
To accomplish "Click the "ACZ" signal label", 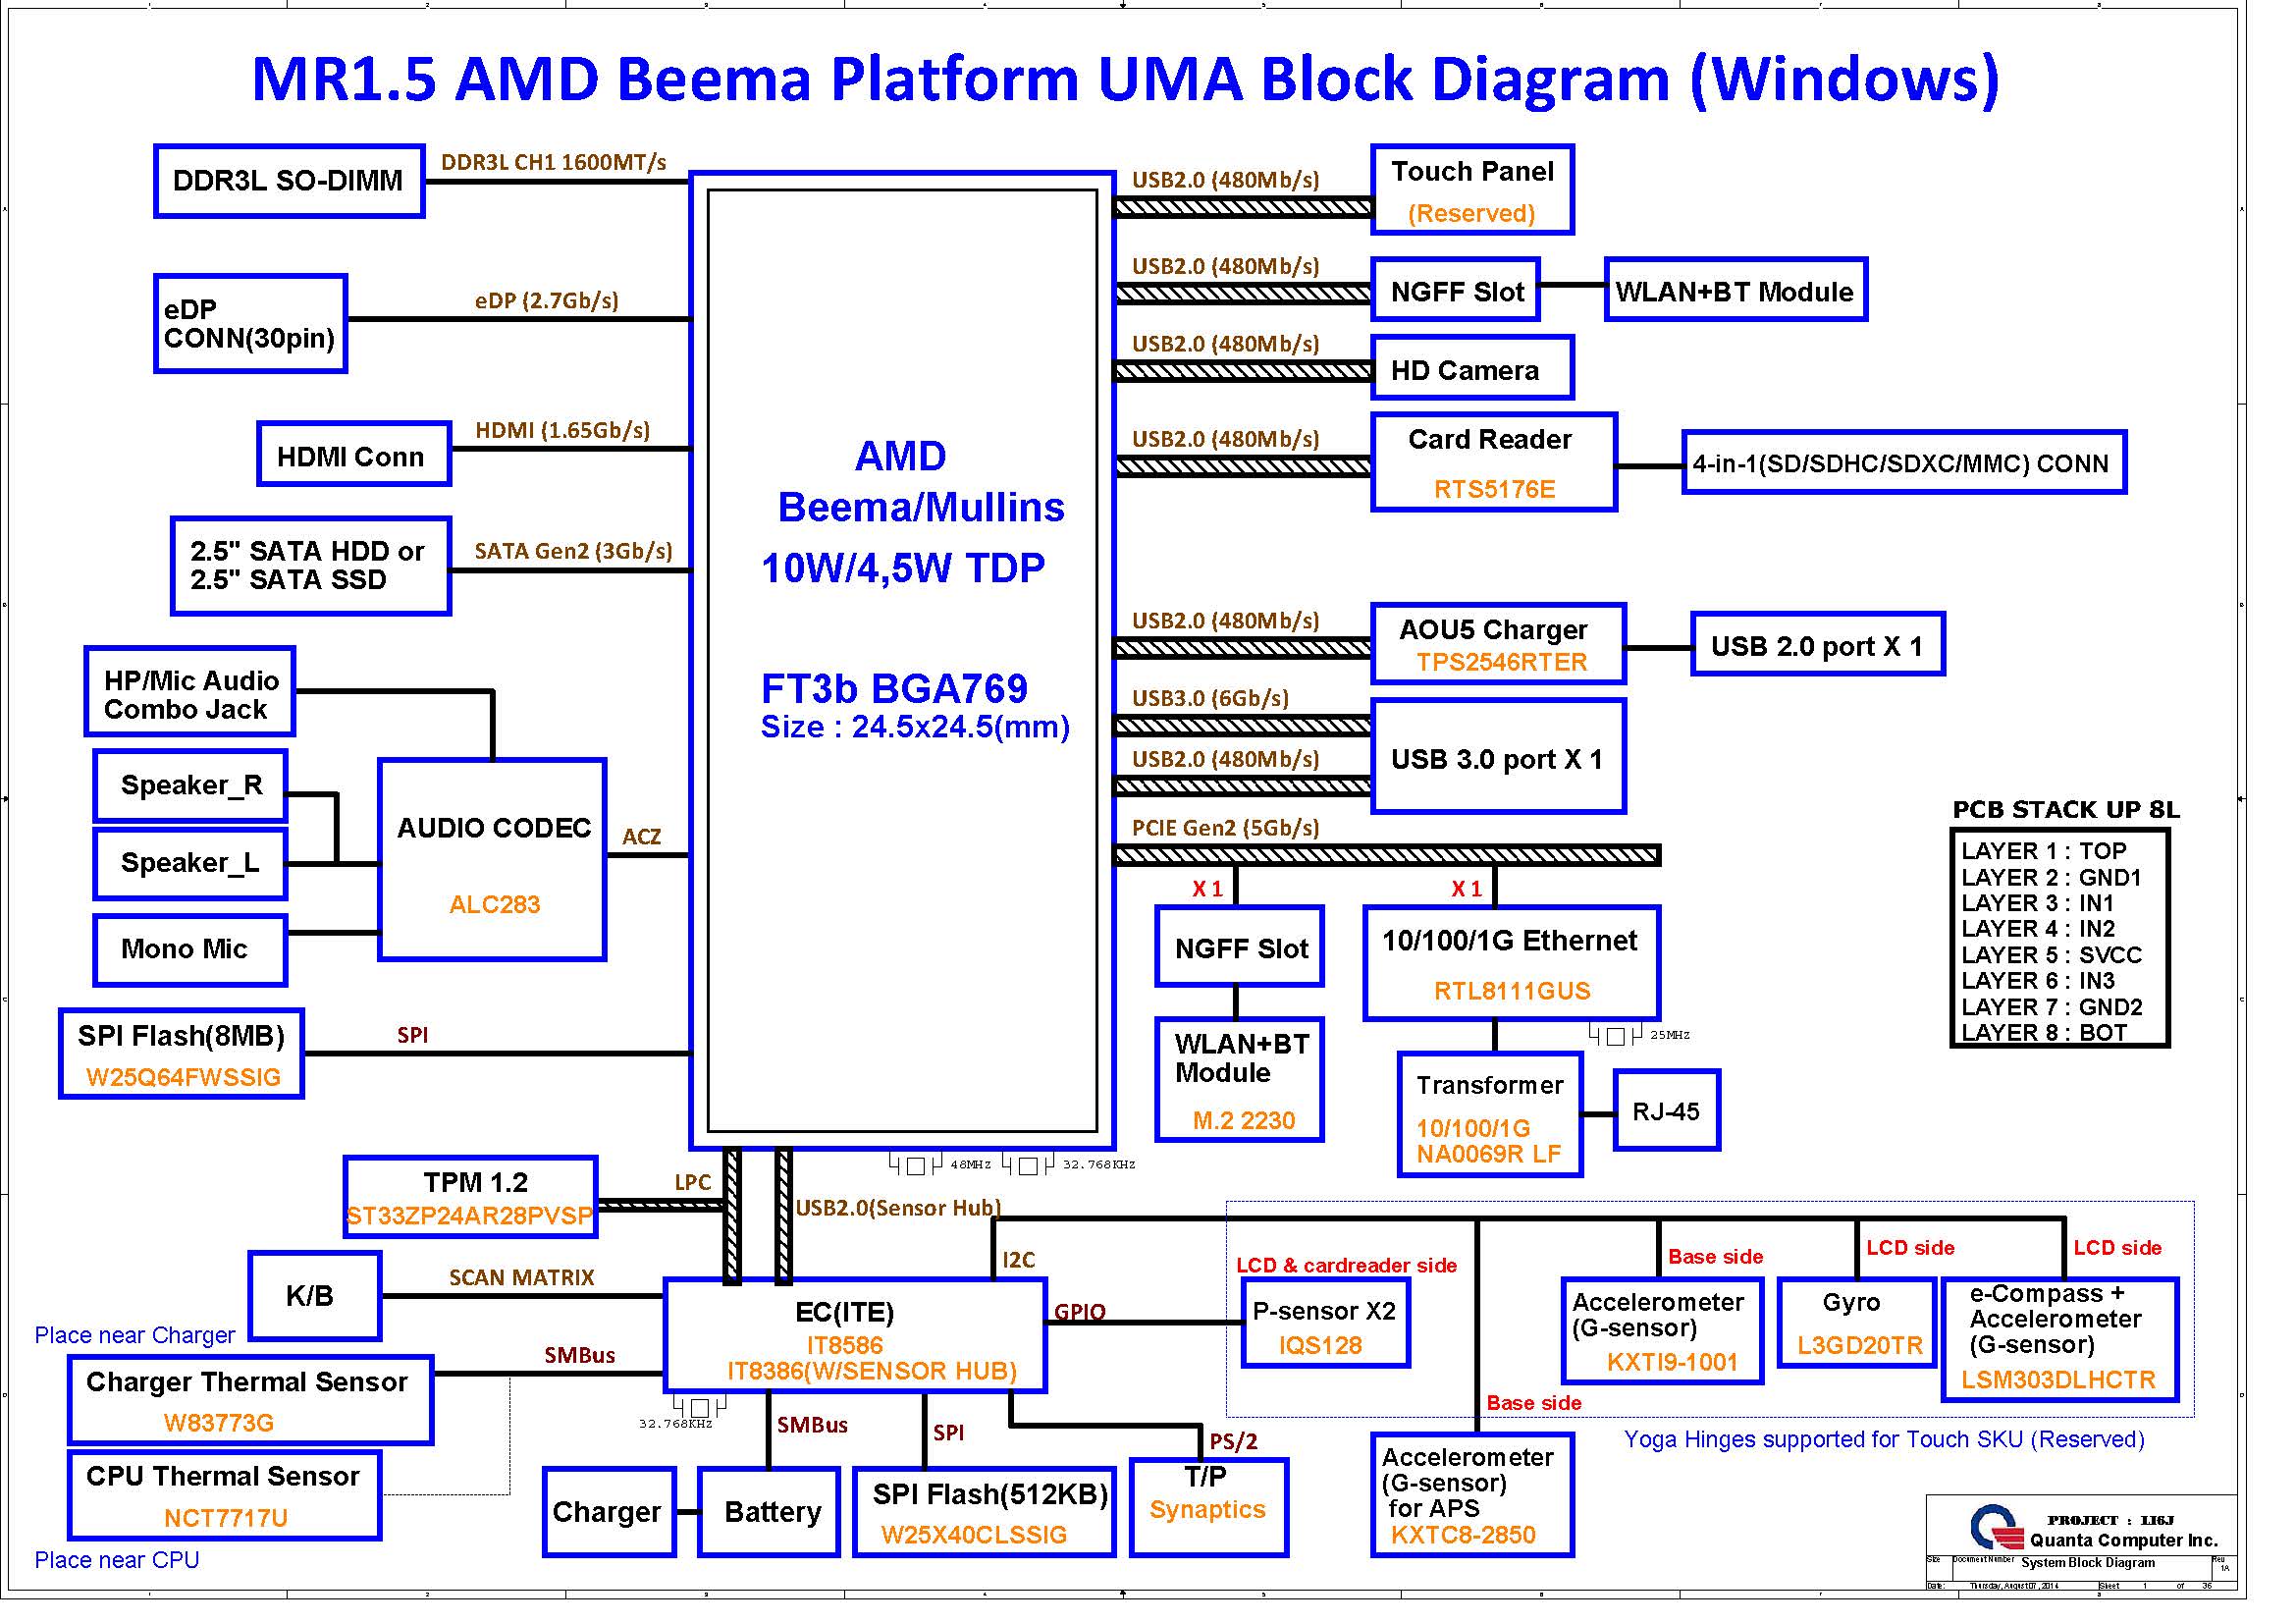I will coord(641,837).
